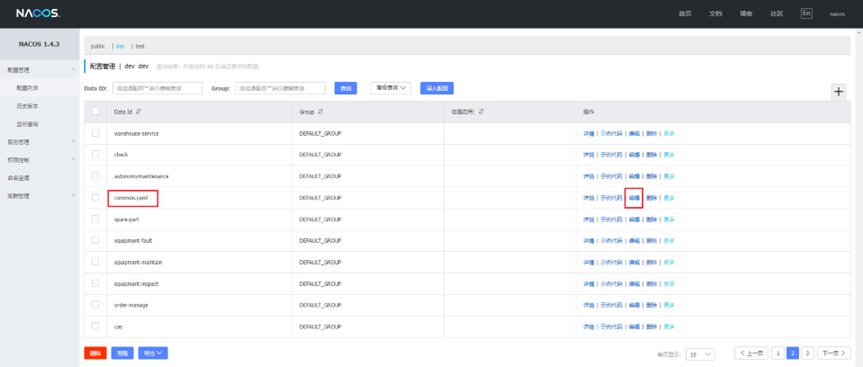Image resolution: width=863 pixels, height=367 pixels.
Task: Go to page 3 in pagination
Action: point(807,353)
